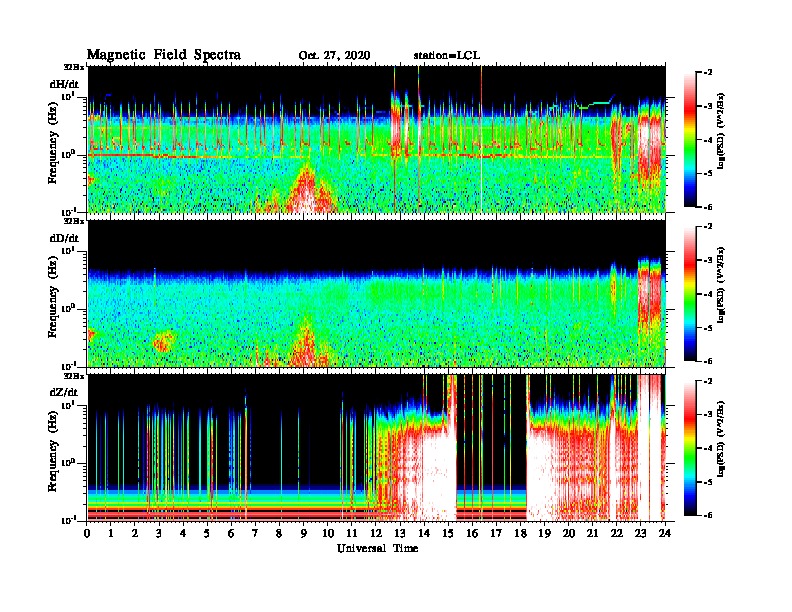Click the red blob near 3 UT in dD/dt
The height and width of the screenshot is (612, 792).
click(163, 342)
